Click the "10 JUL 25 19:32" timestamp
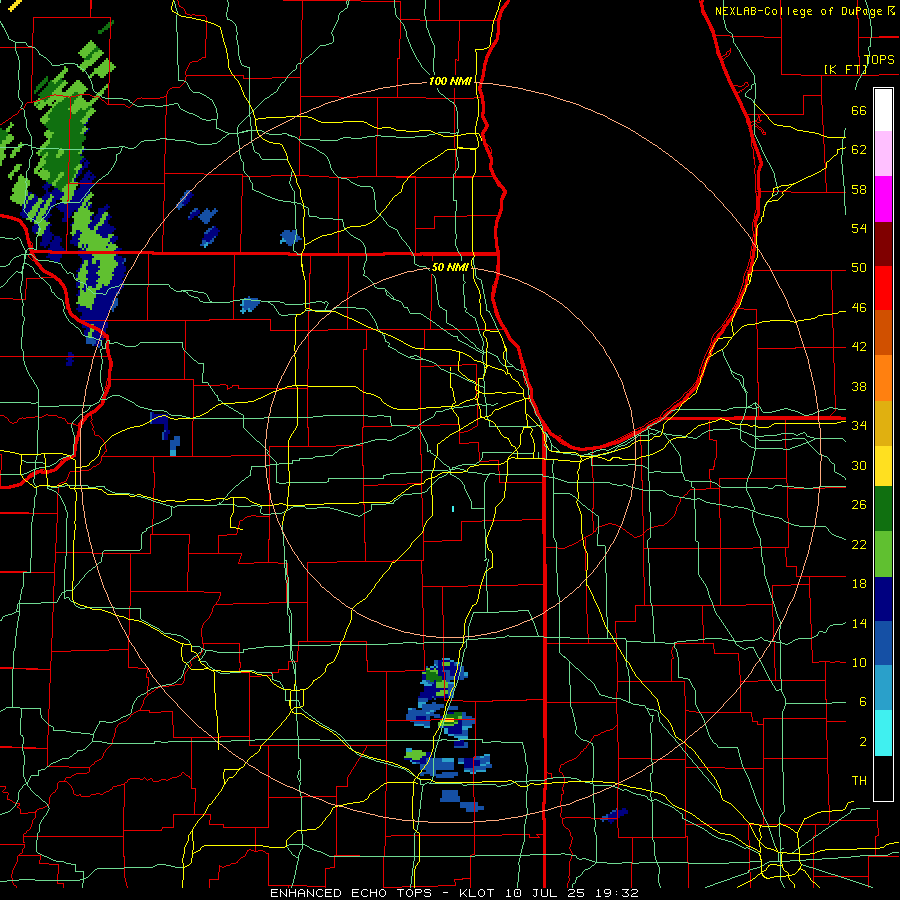The width and height of the screenshot is (900, 900). (572, 893)
